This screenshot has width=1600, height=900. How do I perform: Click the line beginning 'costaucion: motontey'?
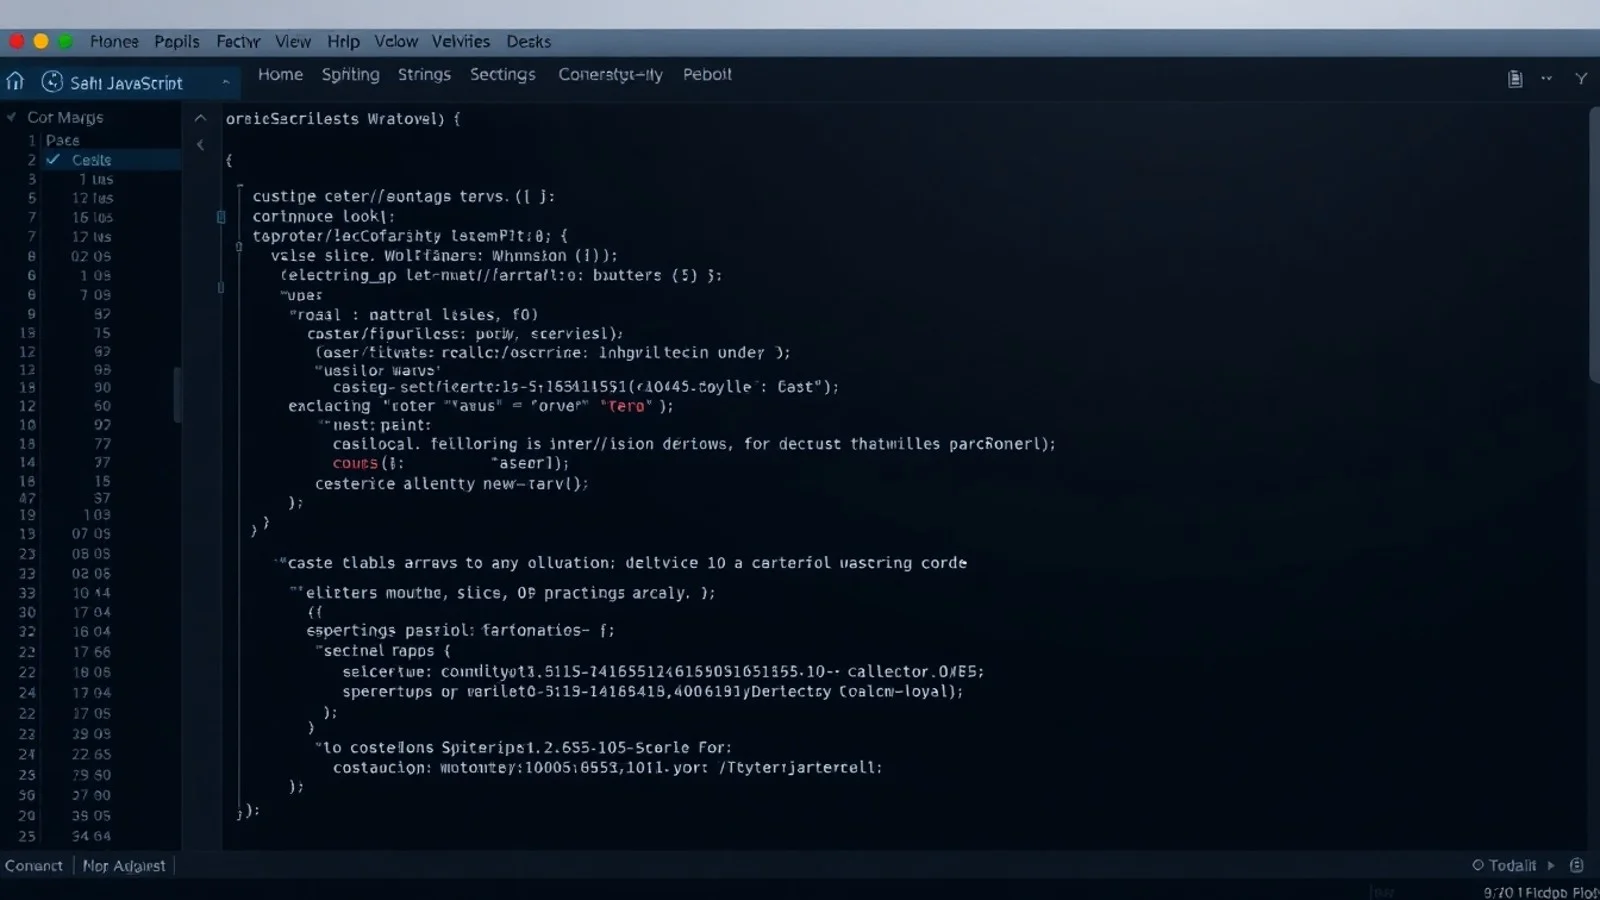point(608,767)
